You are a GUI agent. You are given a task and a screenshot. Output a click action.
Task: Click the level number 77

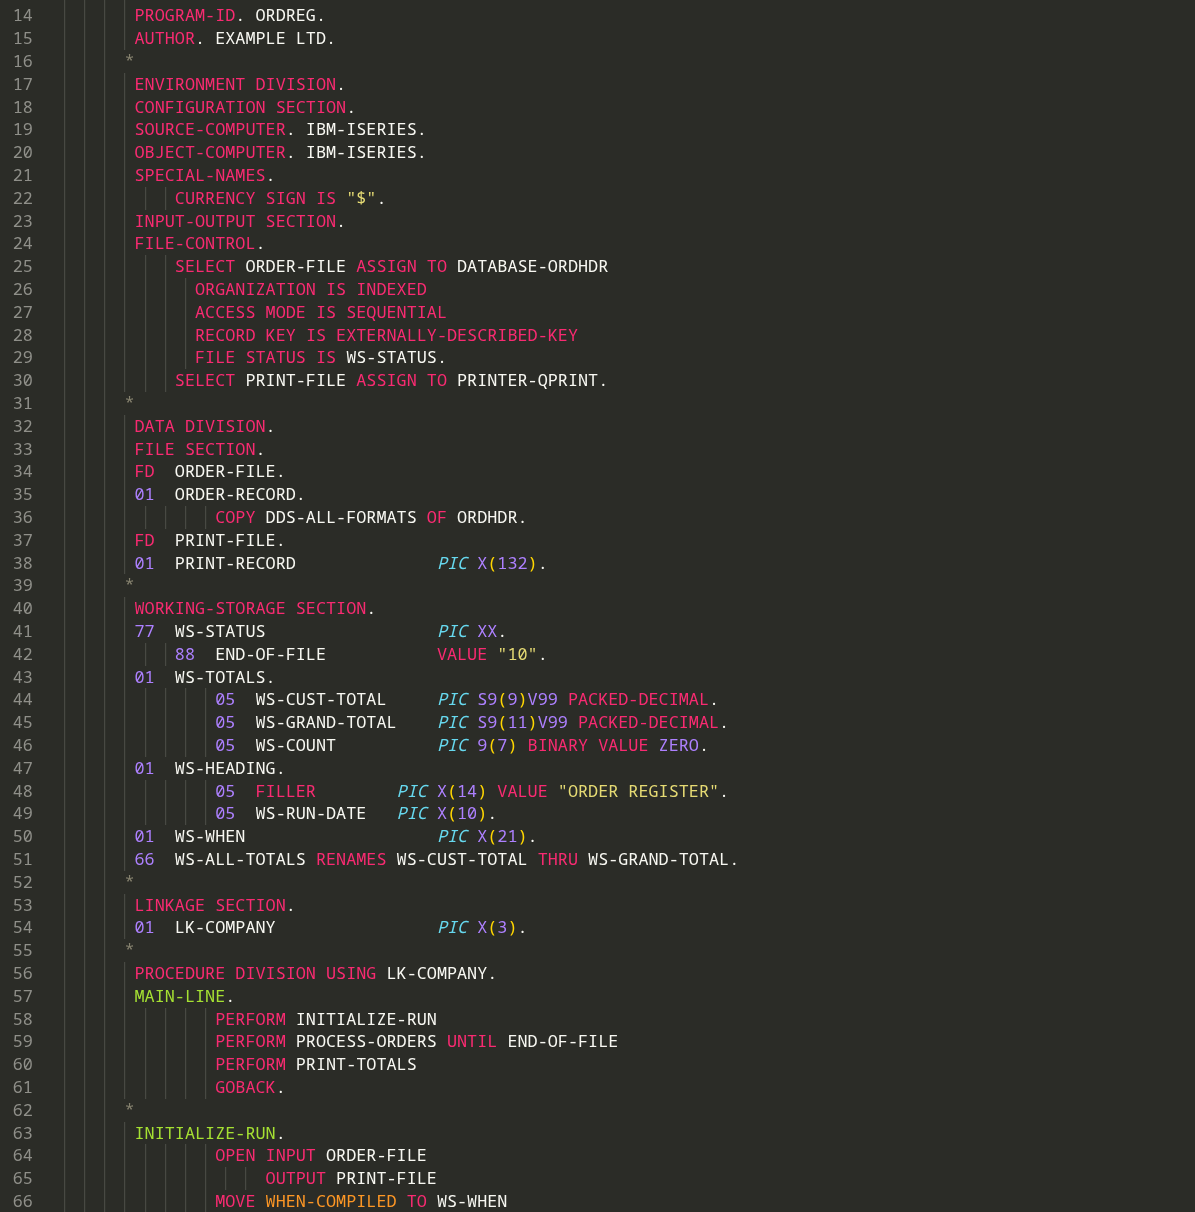pyautogui.click(x=144, y=632)
